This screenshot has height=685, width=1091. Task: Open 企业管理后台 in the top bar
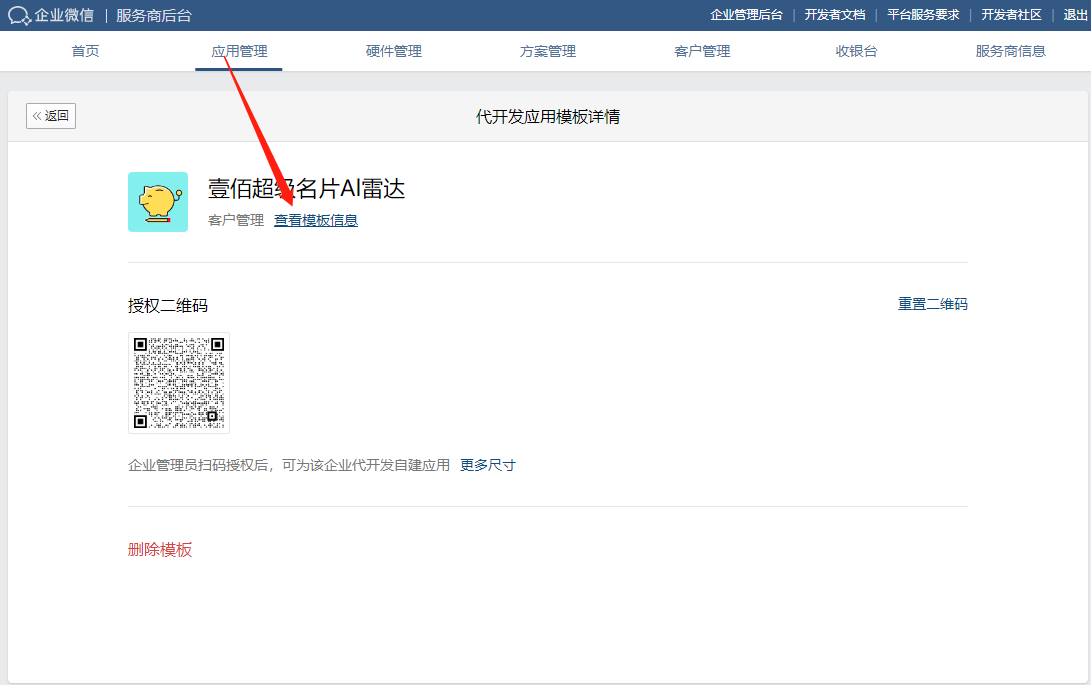click(746, 15)
